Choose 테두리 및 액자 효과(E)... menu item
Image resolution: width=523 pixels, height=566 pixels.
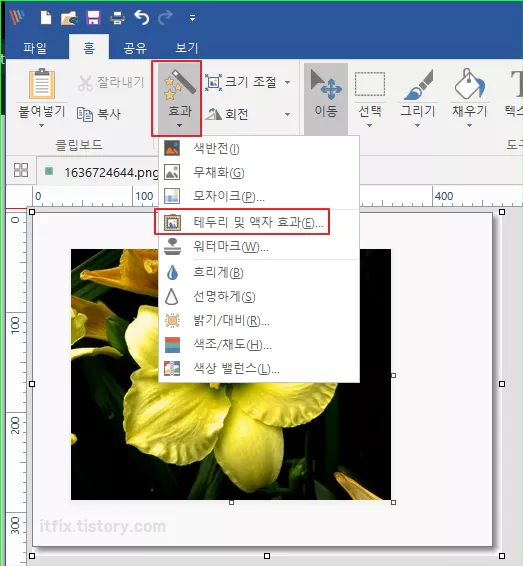tap(259, 222)
